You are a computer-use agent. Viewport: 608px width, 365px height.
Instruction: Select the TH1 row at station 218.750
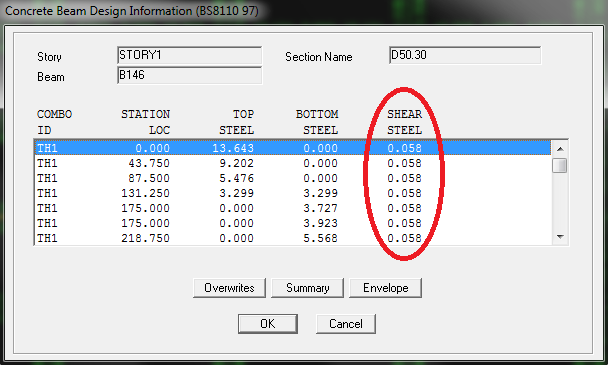pyautogui.click(x=293, y=238)
